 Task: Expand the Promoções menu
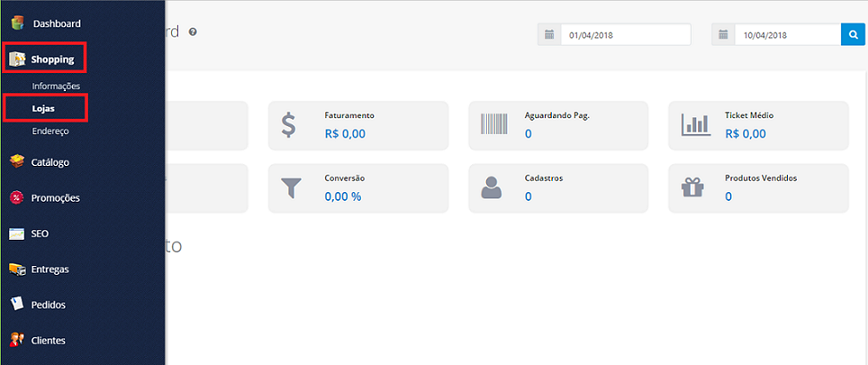pyautogui.click(x=55, y=198)
